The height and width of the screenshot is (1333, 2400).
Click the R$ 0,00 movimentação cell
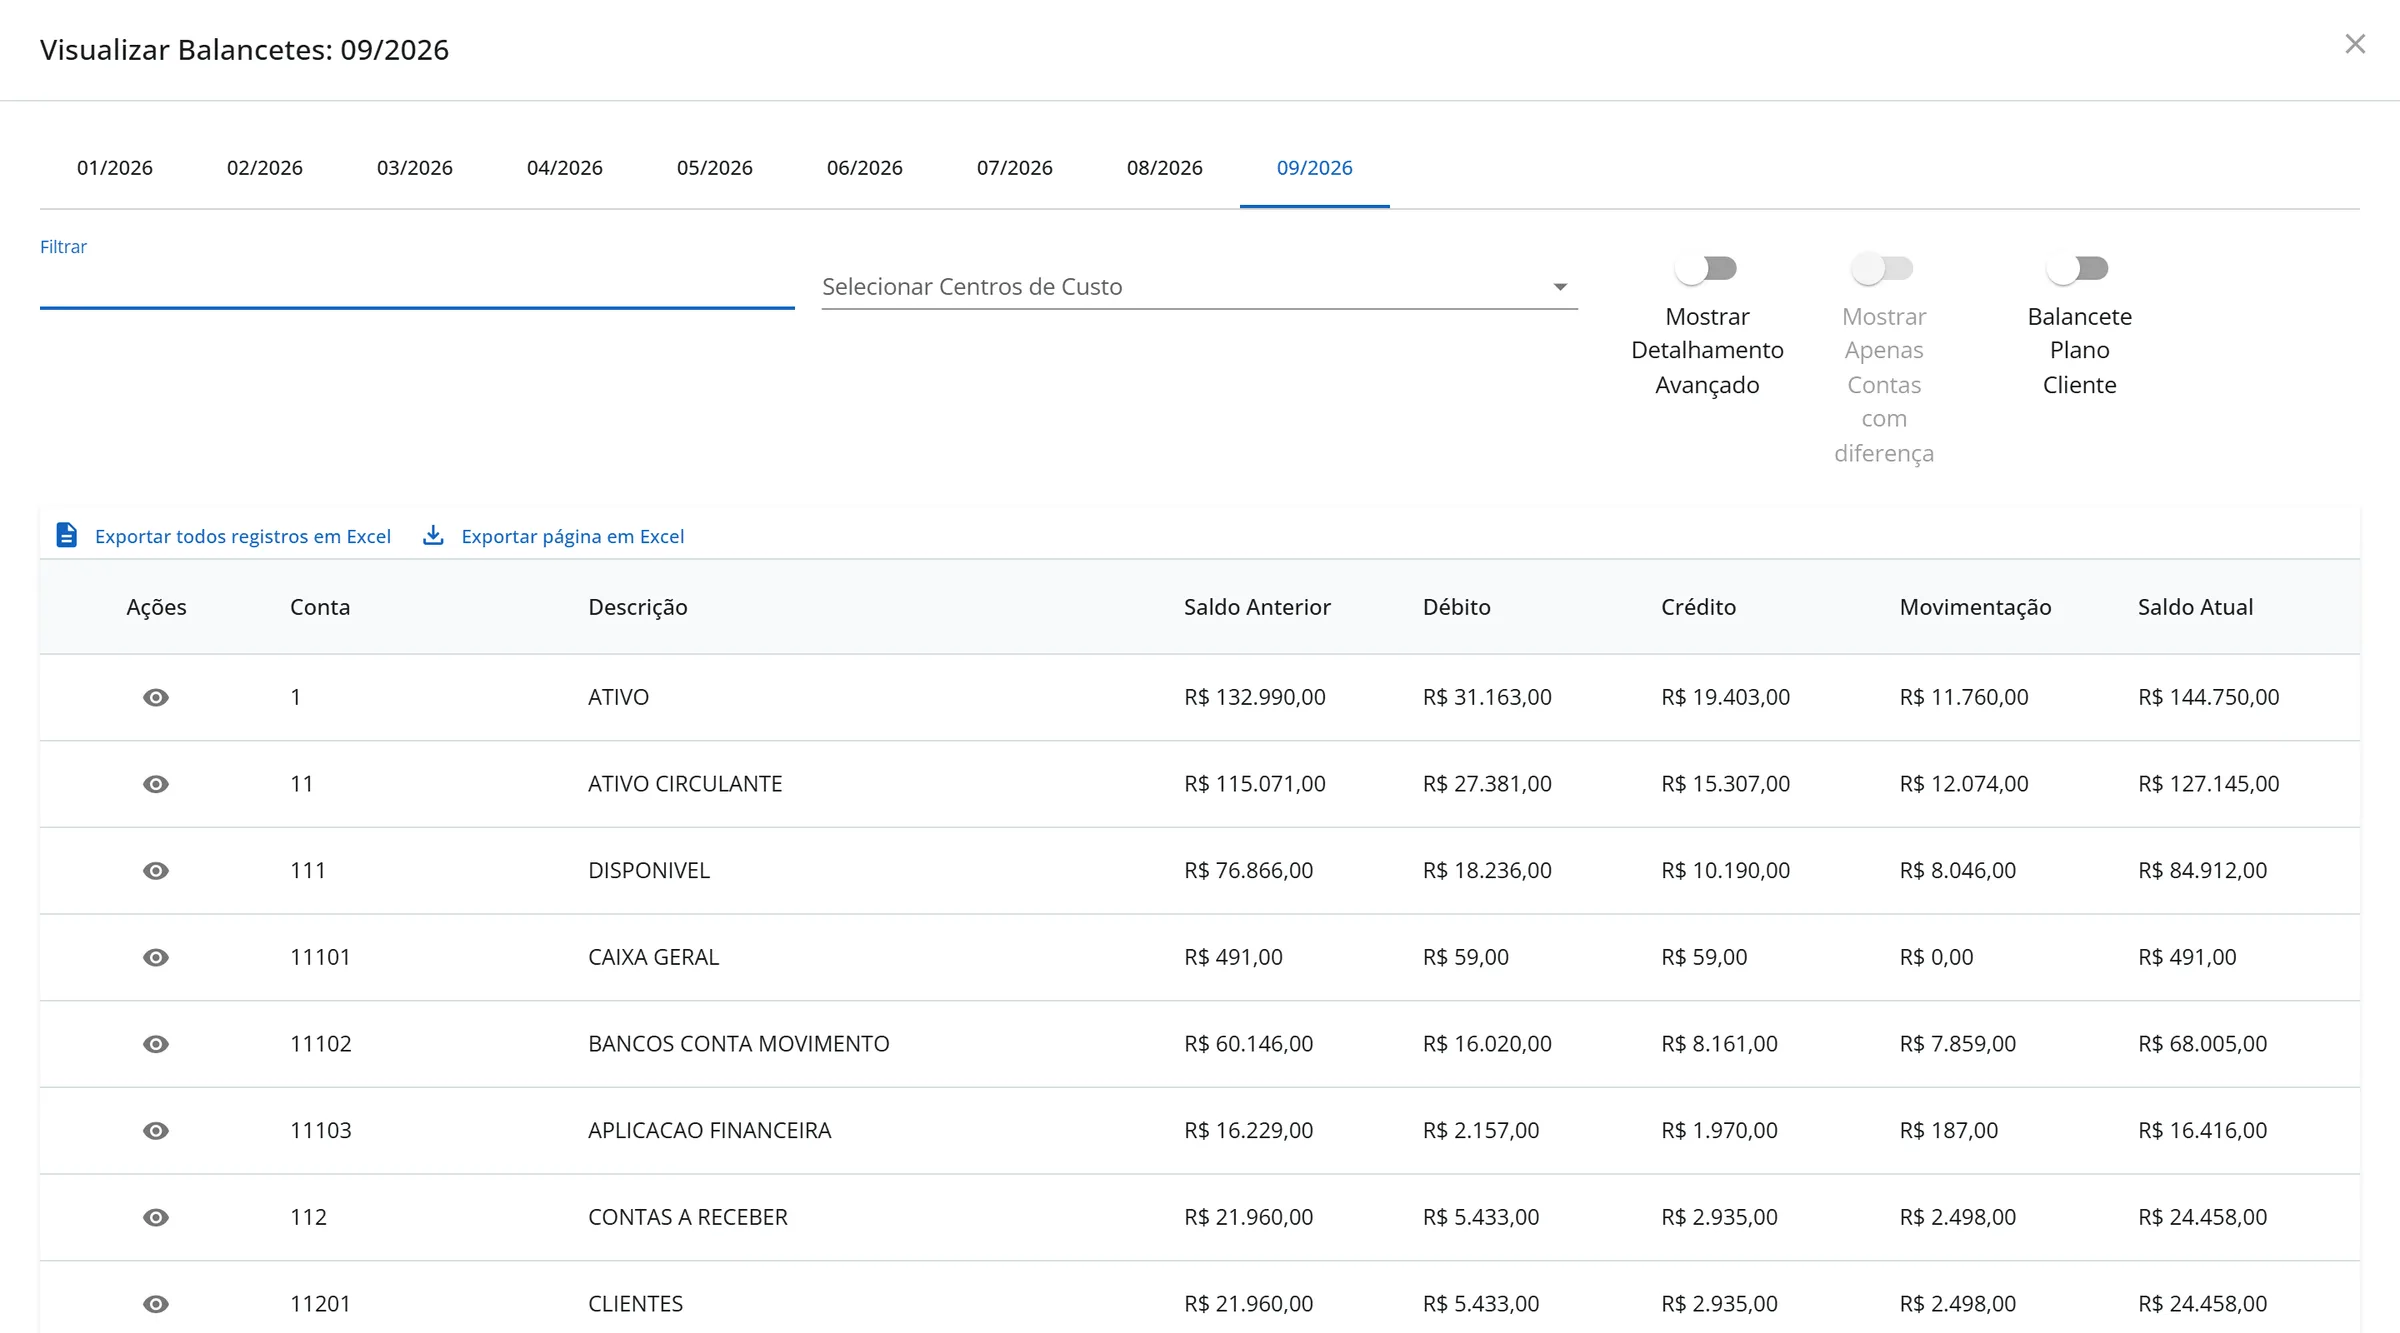1937,957
